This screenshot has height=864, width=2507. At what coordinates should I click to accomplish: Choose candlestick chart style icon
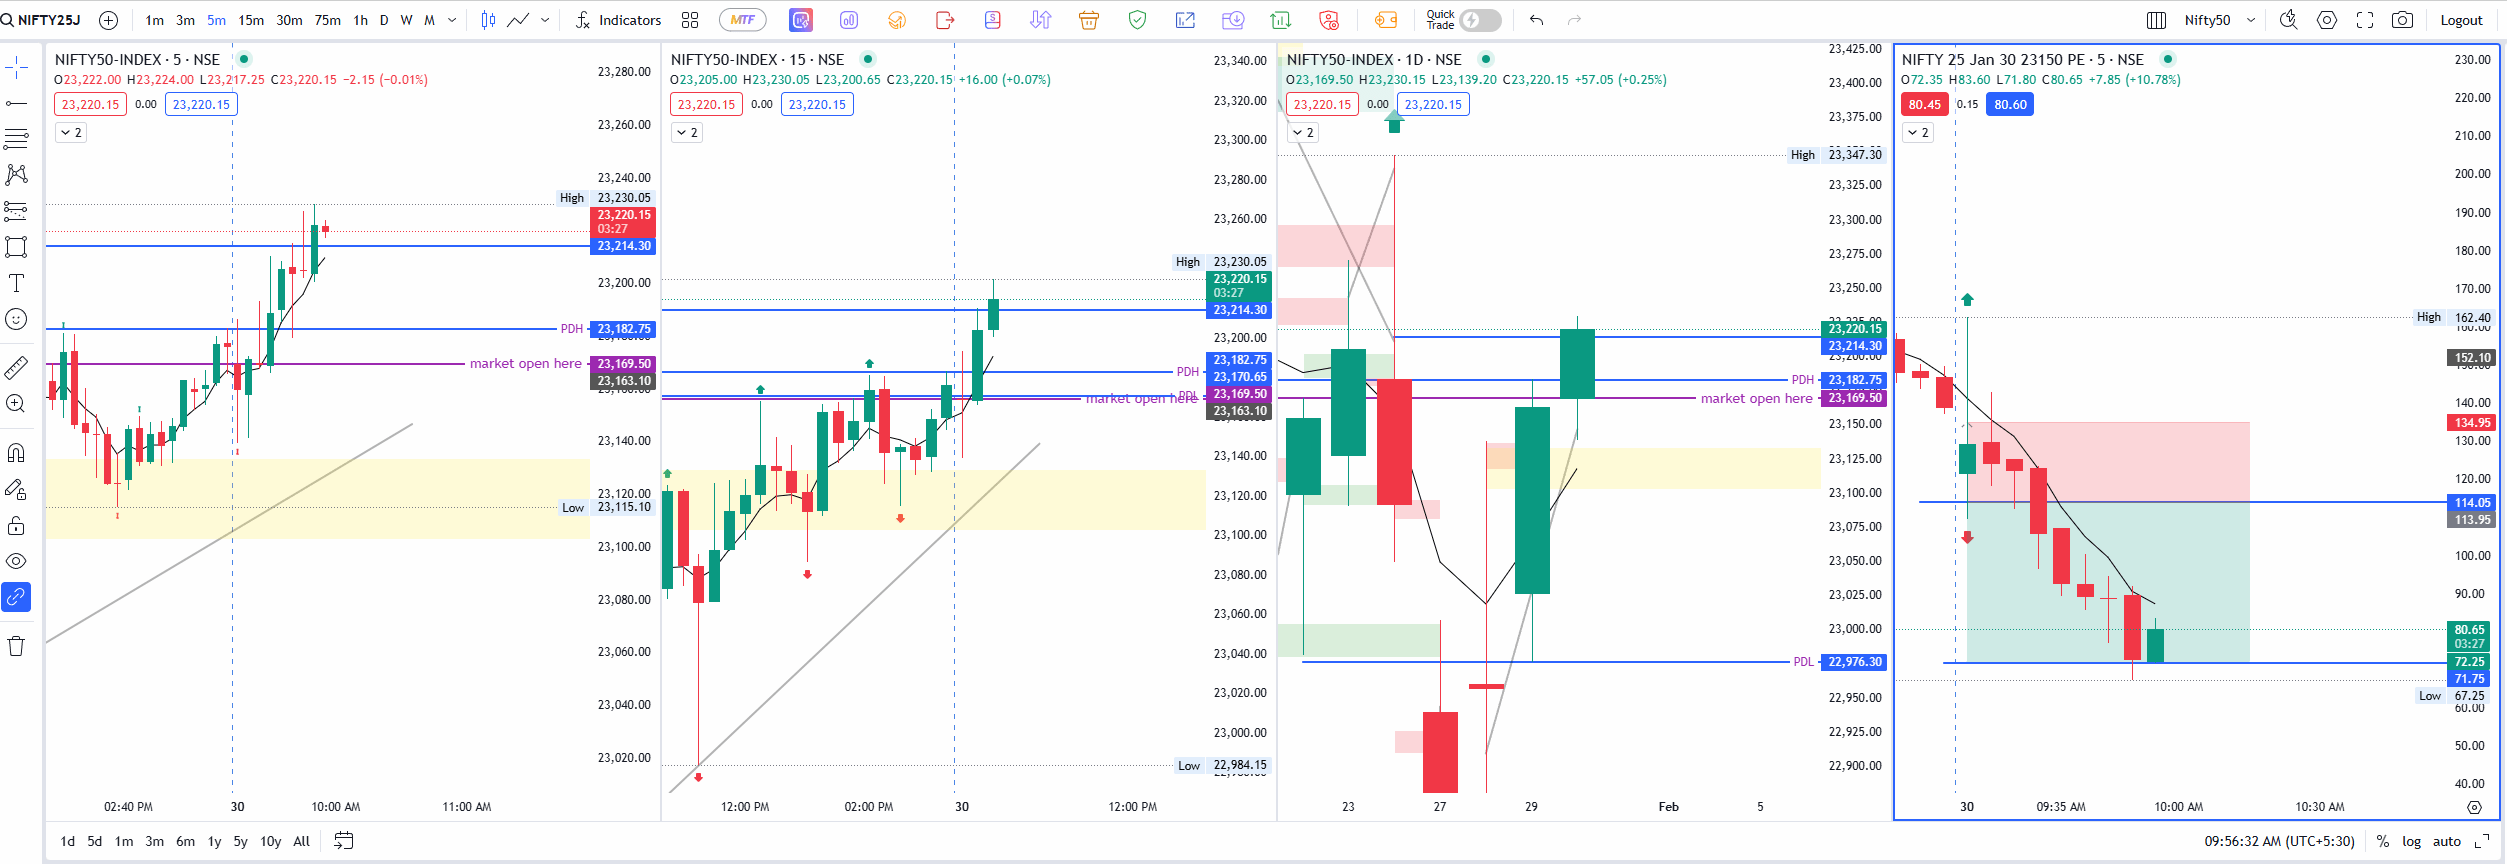(x=488, y=20)
